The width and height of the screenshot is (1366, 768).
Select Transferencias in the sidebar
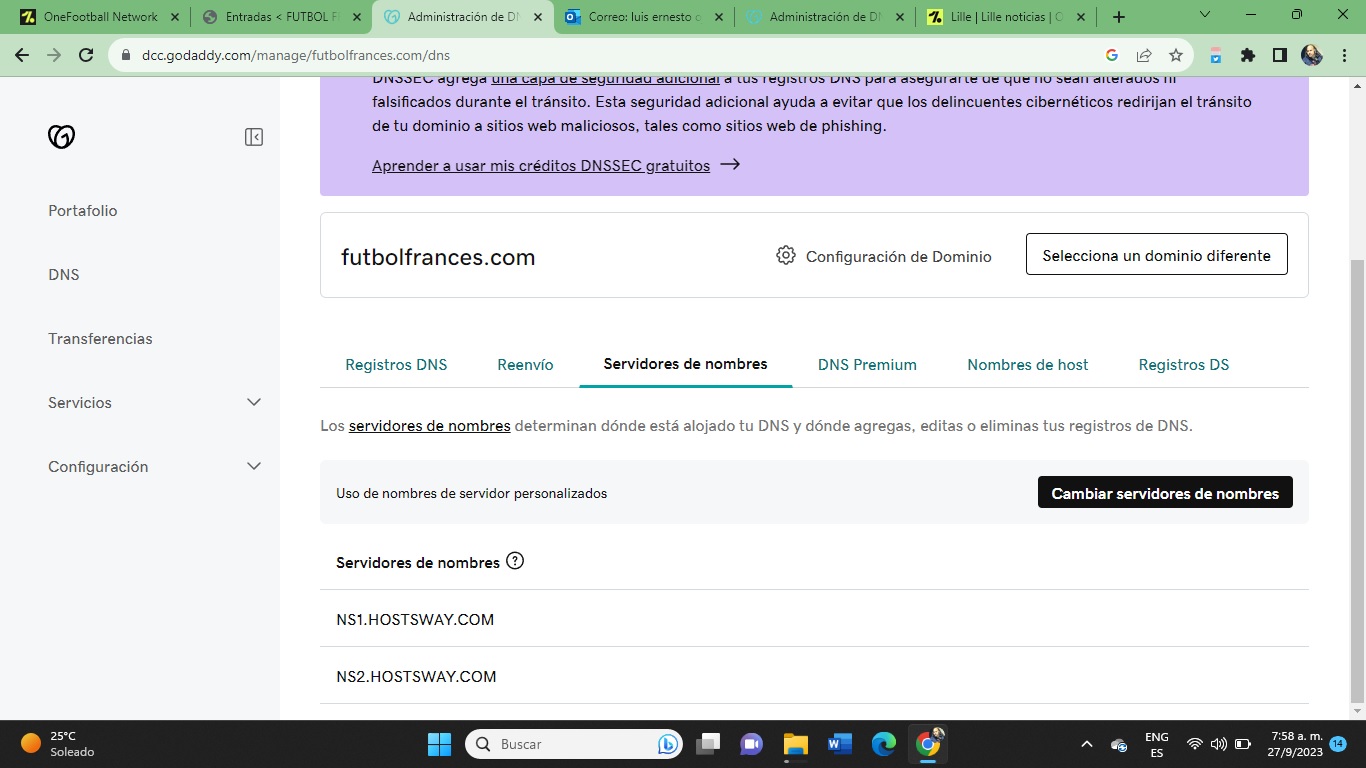pyautogui.click(x=100, y=339)
